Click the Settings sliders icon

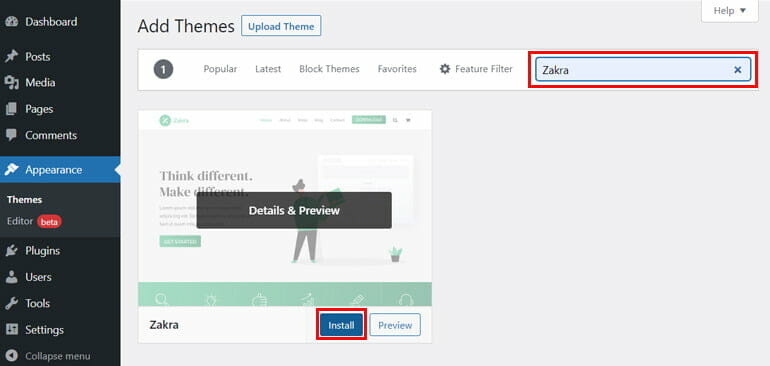(11, 330)
